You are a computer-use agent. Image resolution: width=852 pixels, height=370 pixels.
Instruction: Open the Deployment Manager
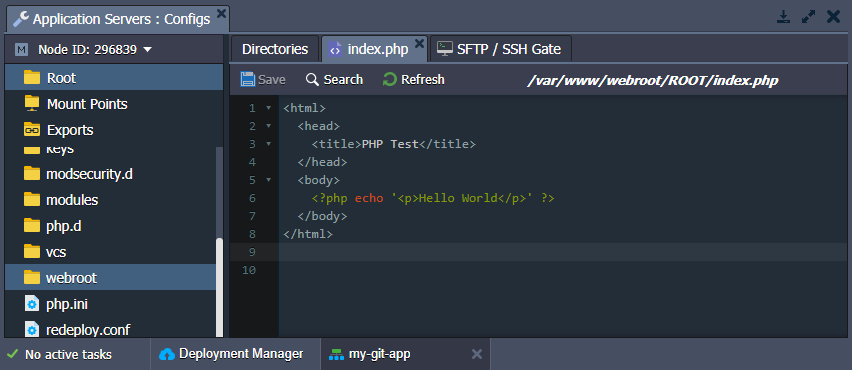(235, 354)
